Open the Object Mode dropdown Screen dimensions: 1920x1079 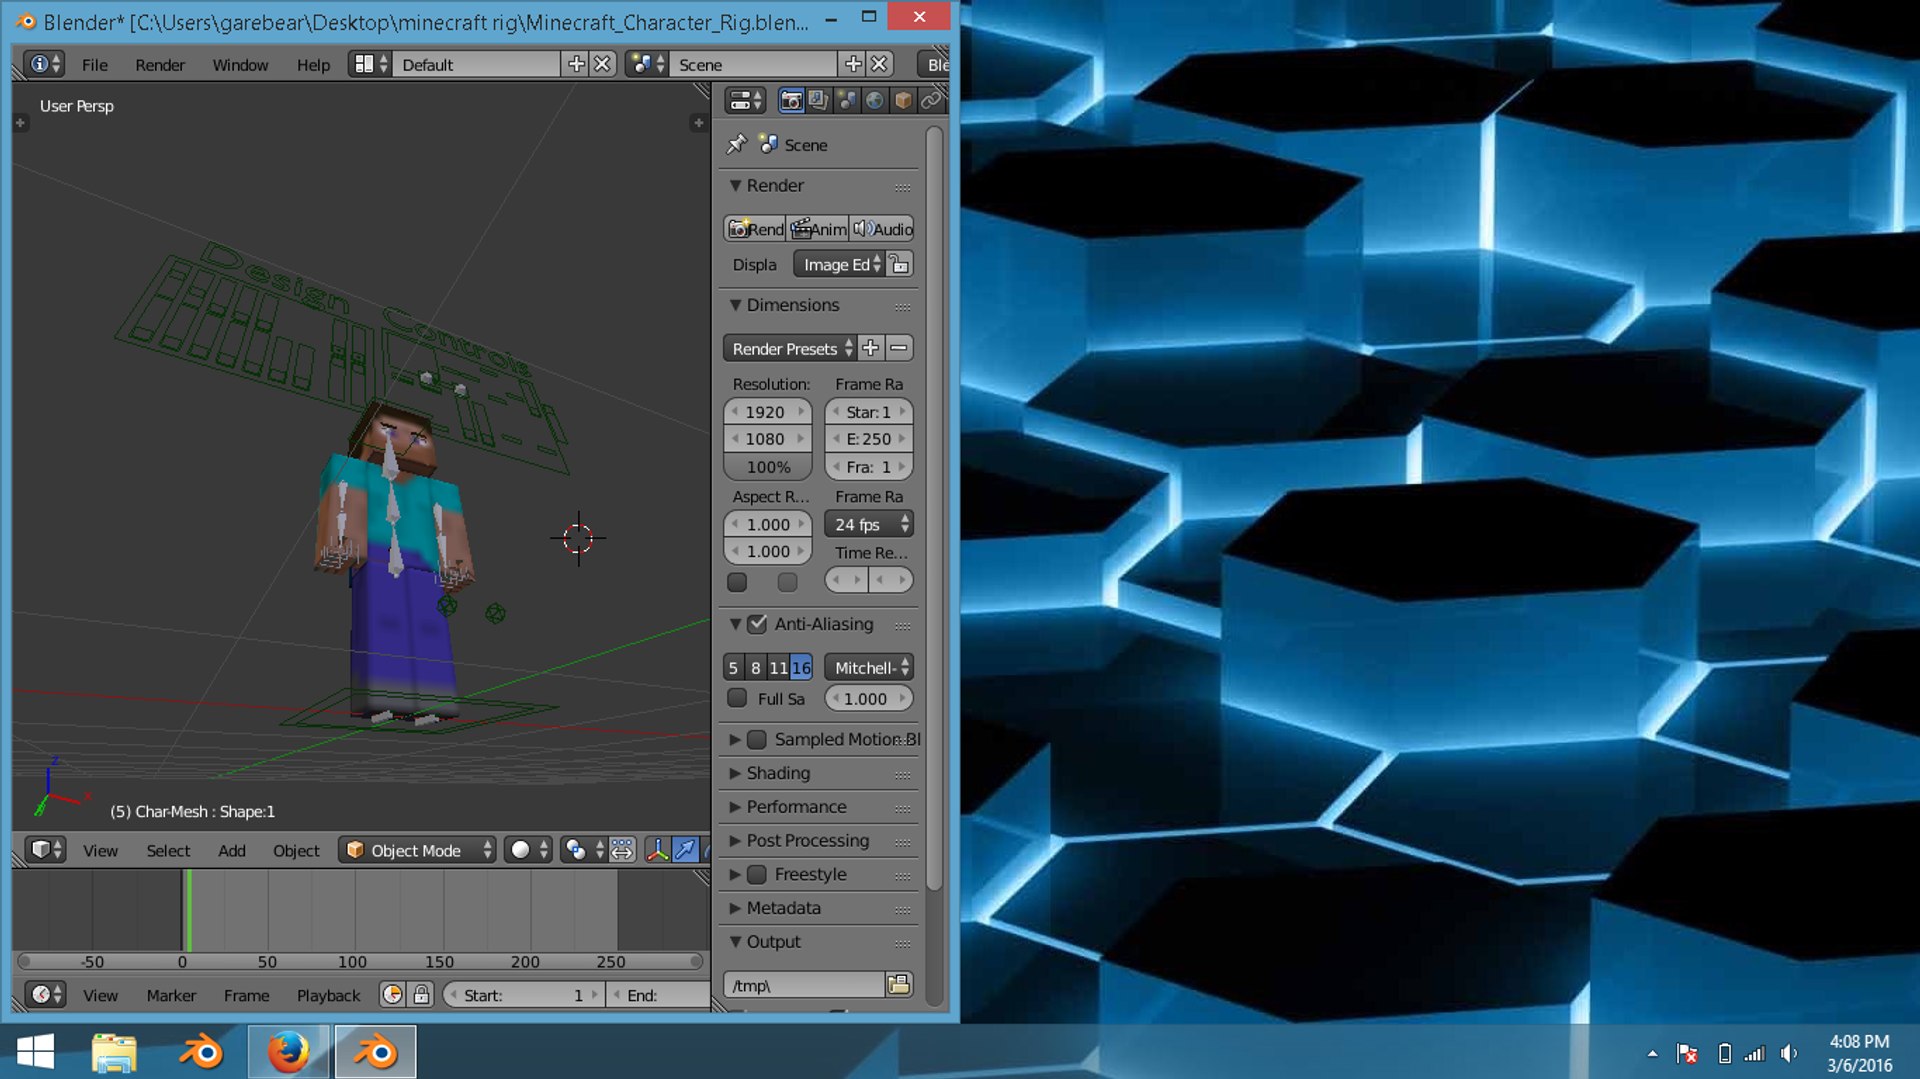click(418, 850)
